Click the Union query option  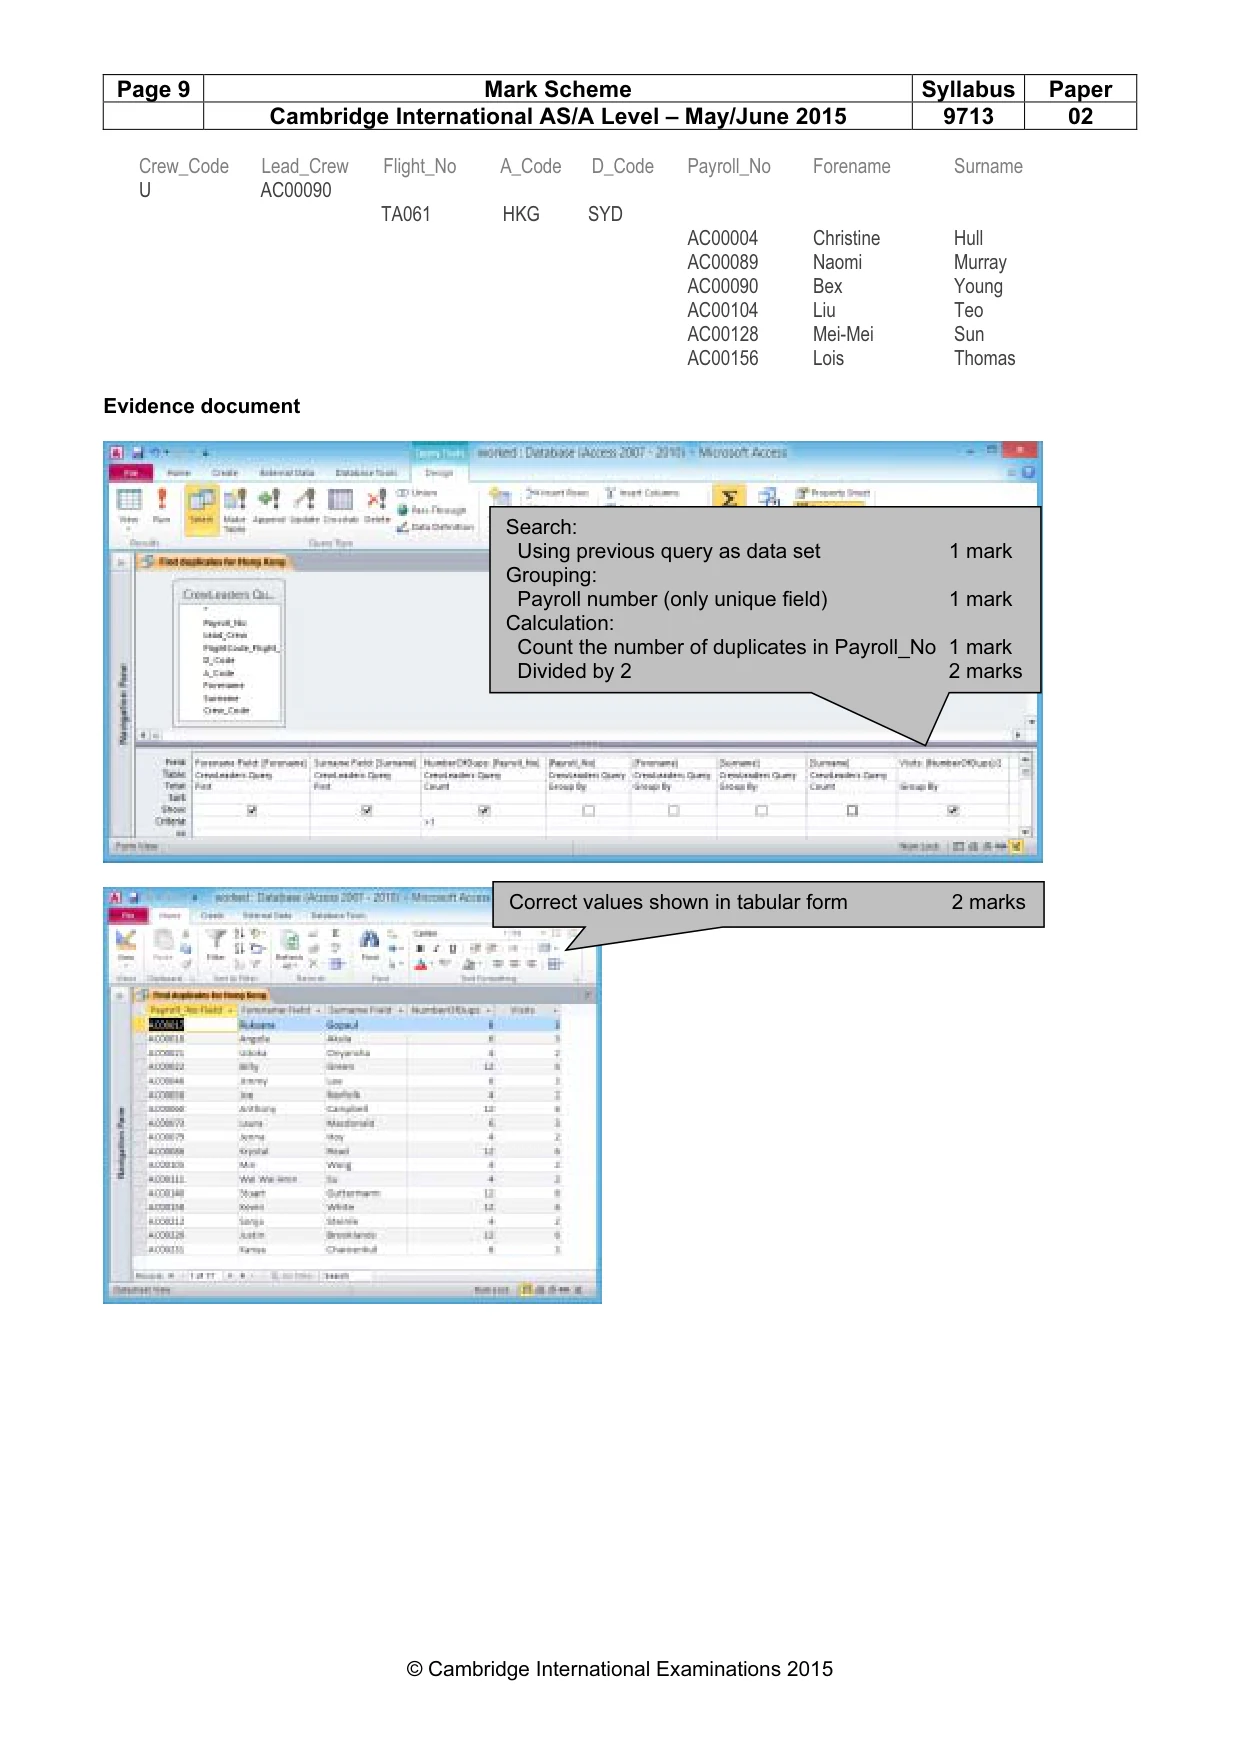(x=417, y=493)
